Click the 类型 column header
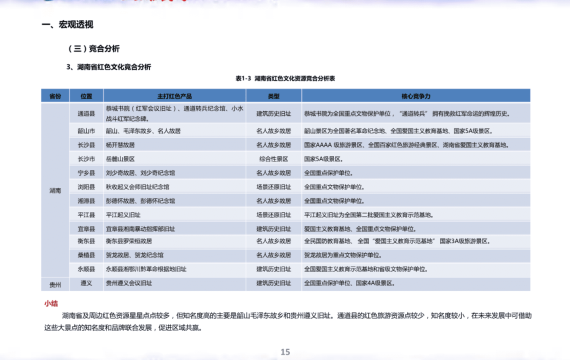 (273, 96)
